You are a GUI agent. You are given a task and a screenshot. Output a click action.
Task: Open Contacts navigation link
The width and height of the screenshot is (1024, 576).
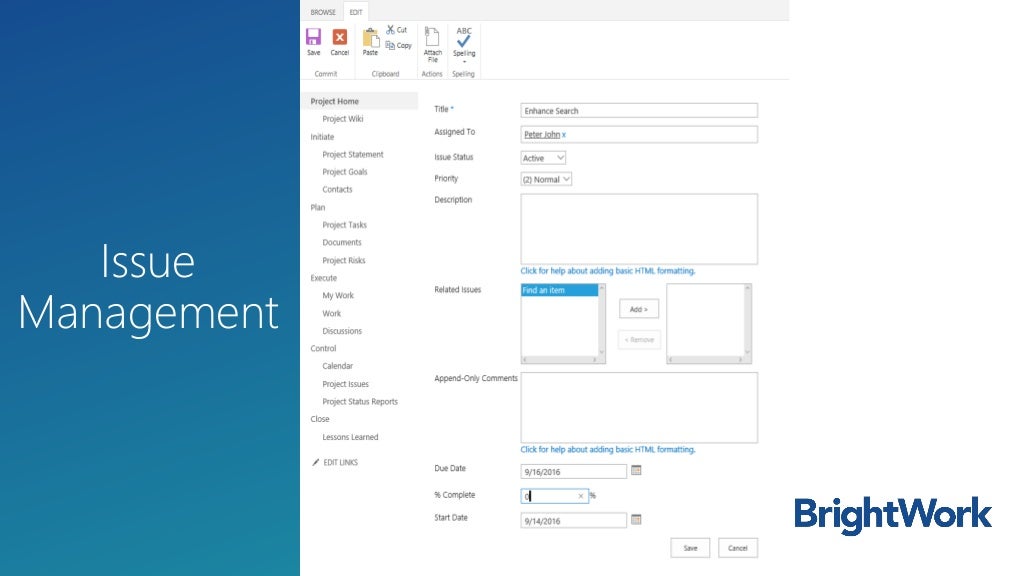337,189
